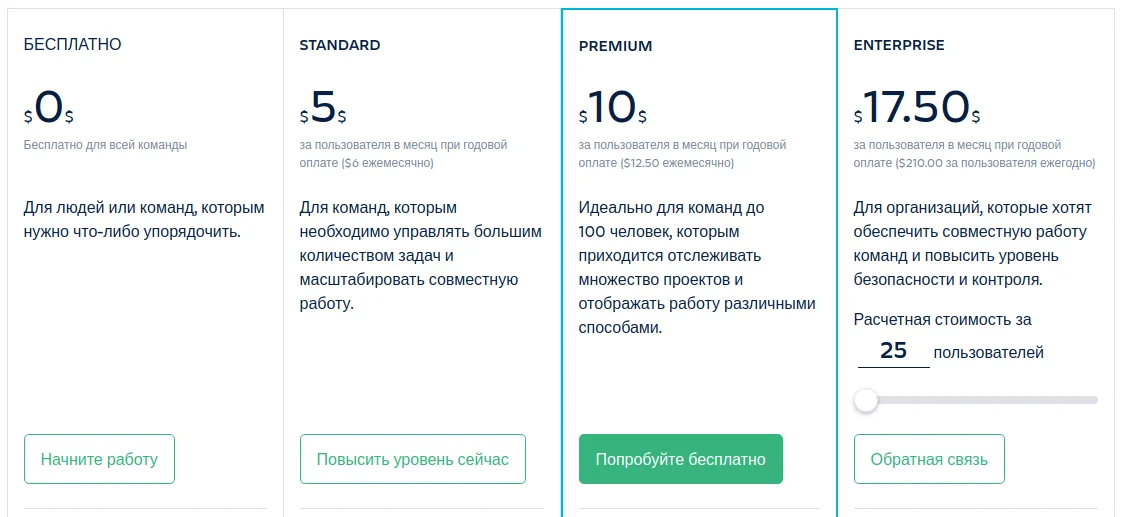Click the ENTERPRISE plan title
This screenshot has height=517, width=1122.
click(x=899, y=45)
